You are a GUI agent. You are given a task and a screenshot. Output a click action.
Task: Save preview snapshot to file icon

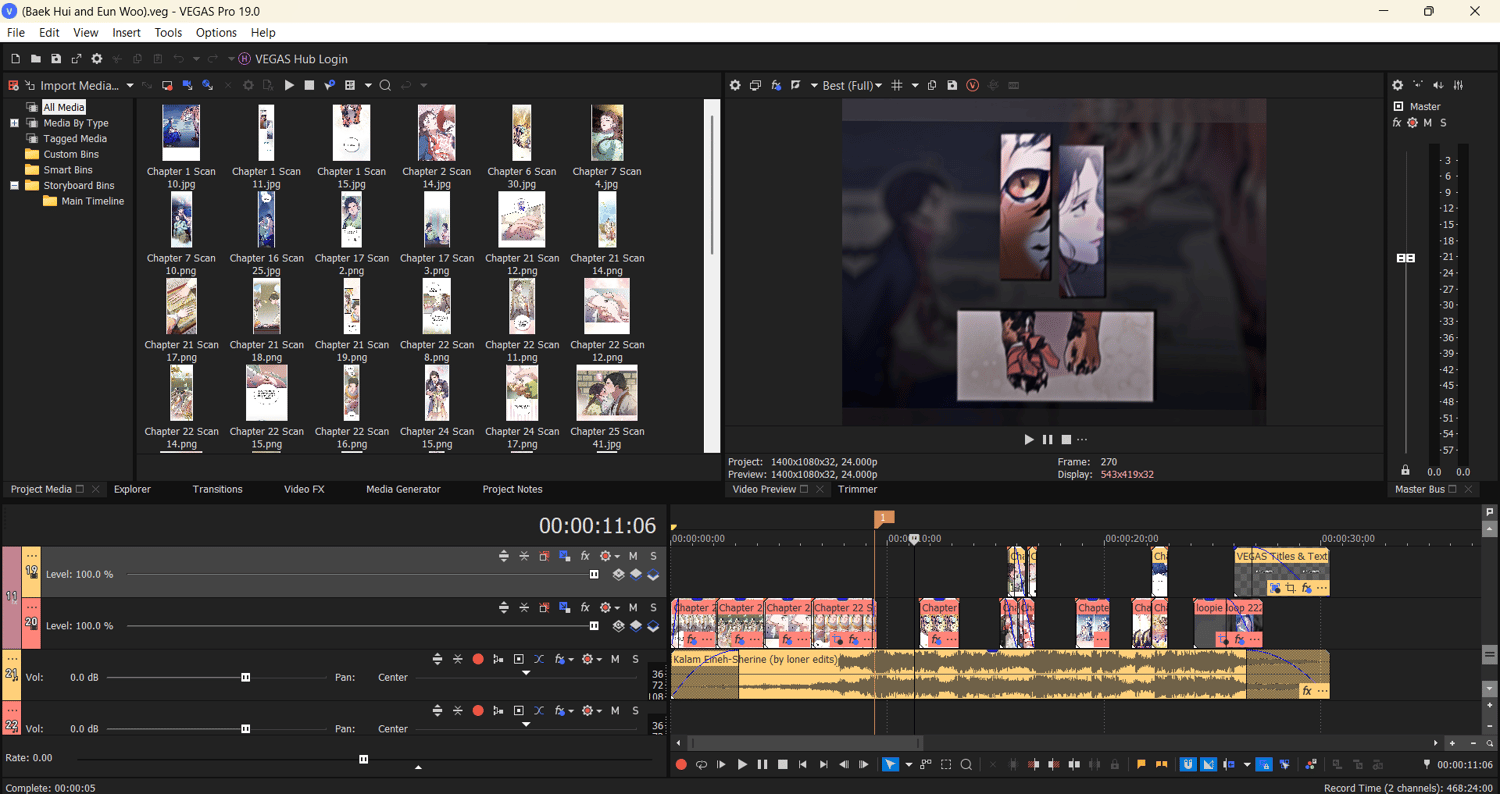tap(952, 86)
